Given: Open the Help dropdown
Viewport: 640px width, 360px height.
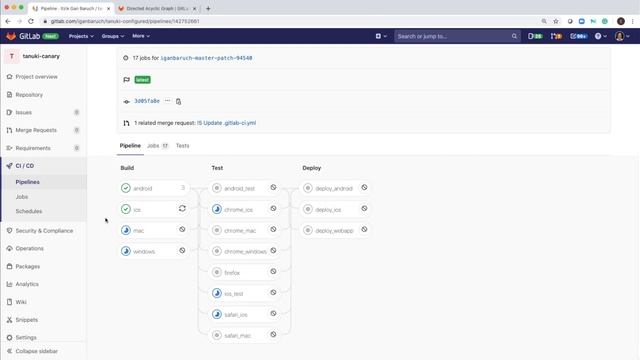Looking at the screenshot, I should click(600, 36).
